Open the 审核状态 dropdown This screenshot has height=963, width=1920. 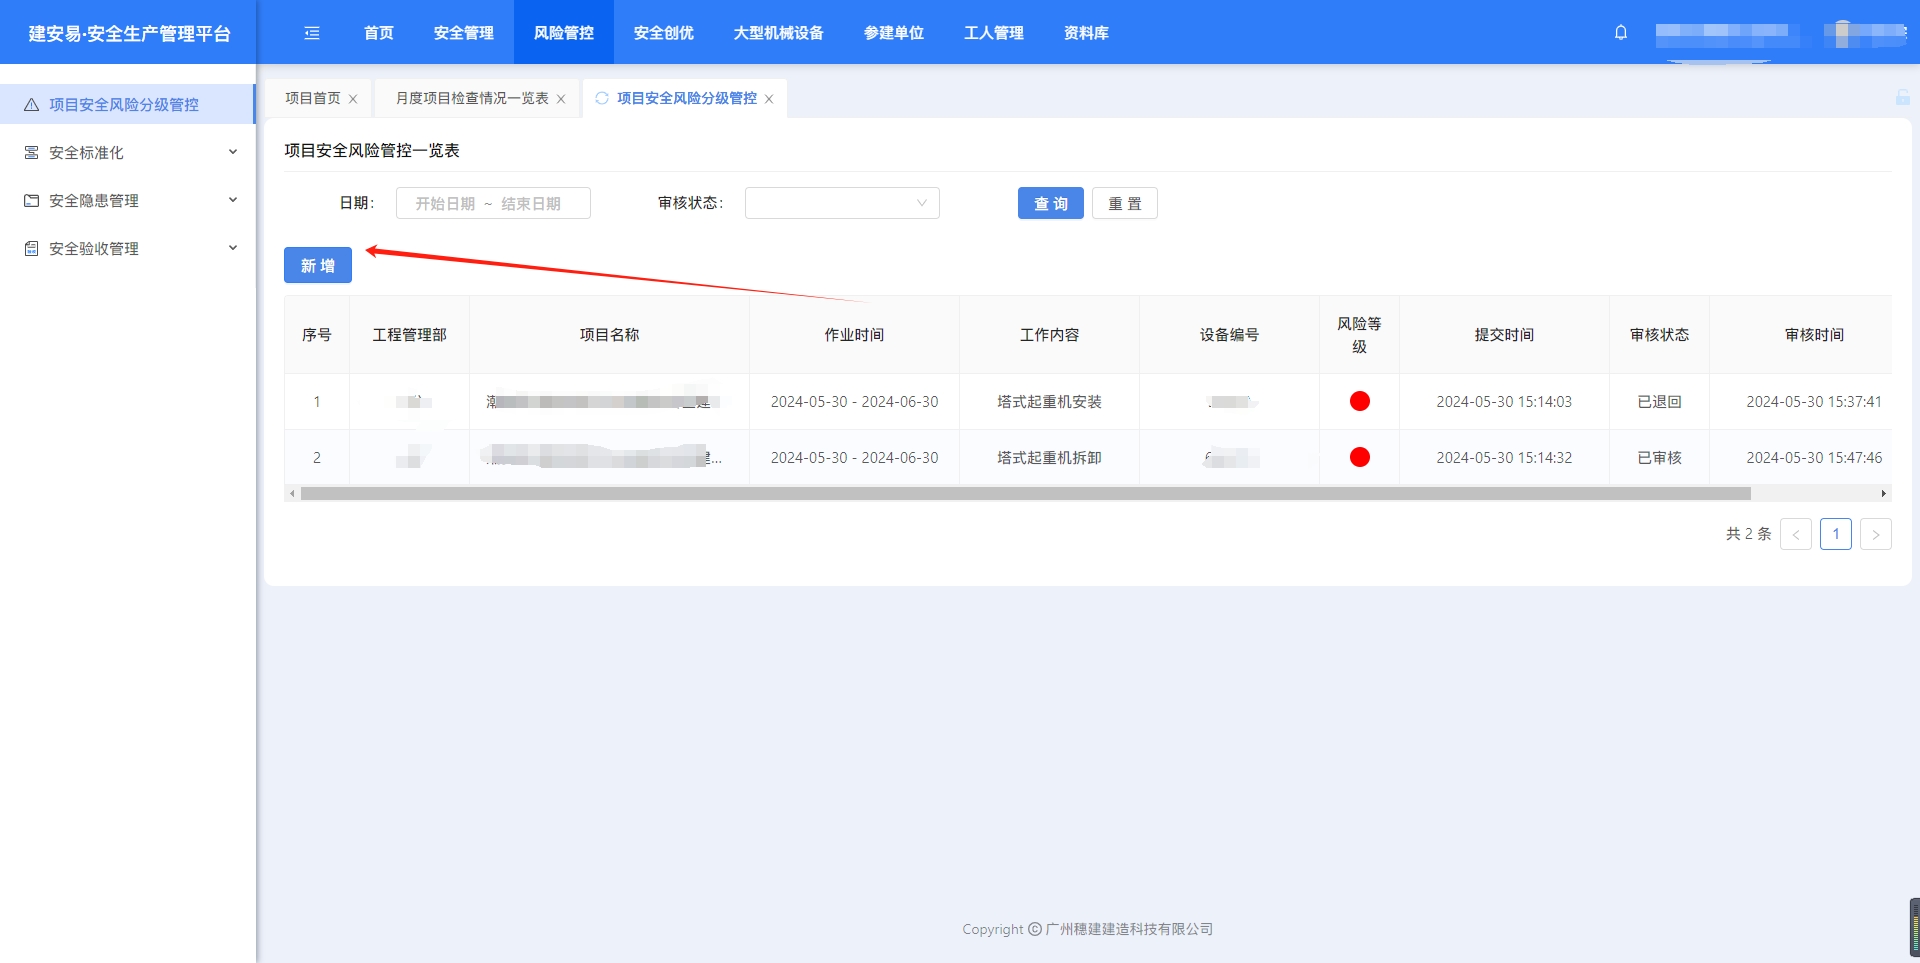841,203
